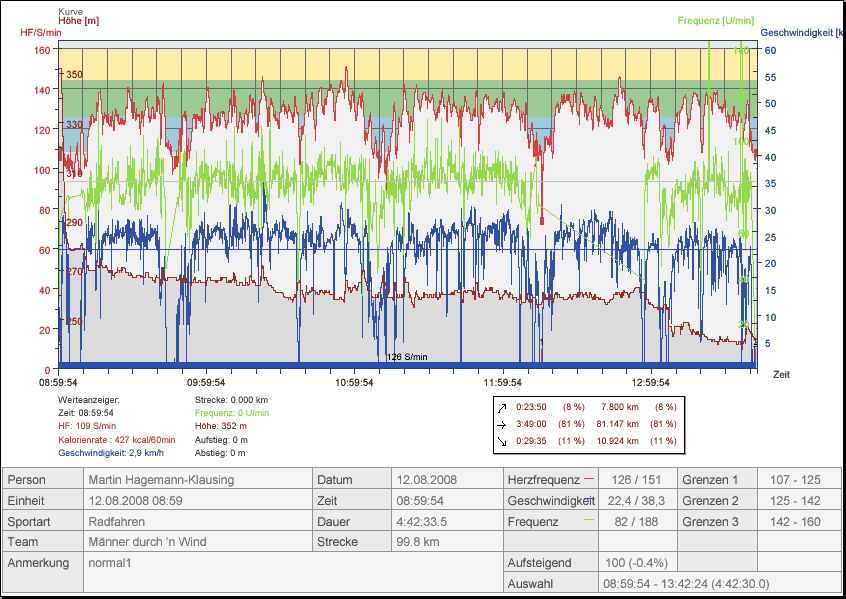Click the red Herzfrequenz legend line marker
846x599 pixels.
coord(588,479)
